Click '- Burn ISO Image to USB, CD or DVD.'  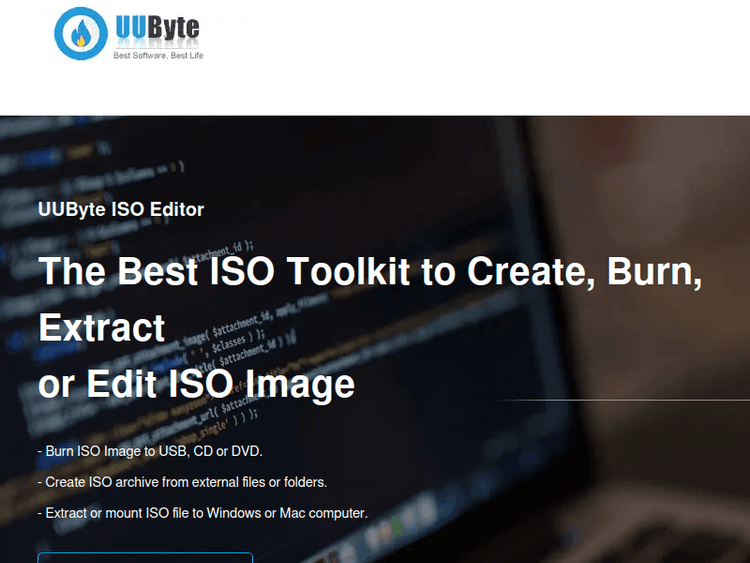[150, 451]
